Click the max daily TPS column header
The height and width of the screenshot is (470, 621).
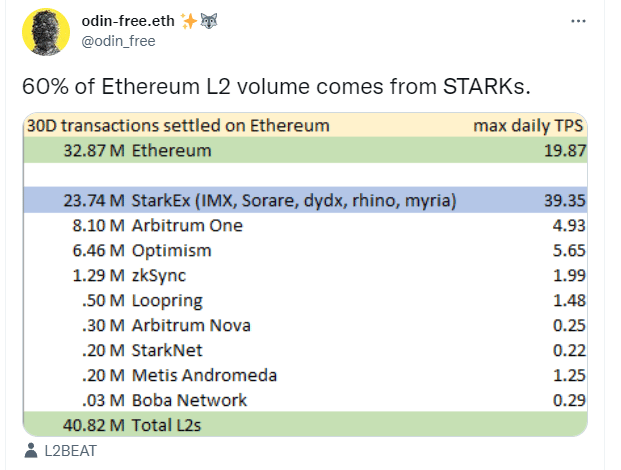click(528, 126)
